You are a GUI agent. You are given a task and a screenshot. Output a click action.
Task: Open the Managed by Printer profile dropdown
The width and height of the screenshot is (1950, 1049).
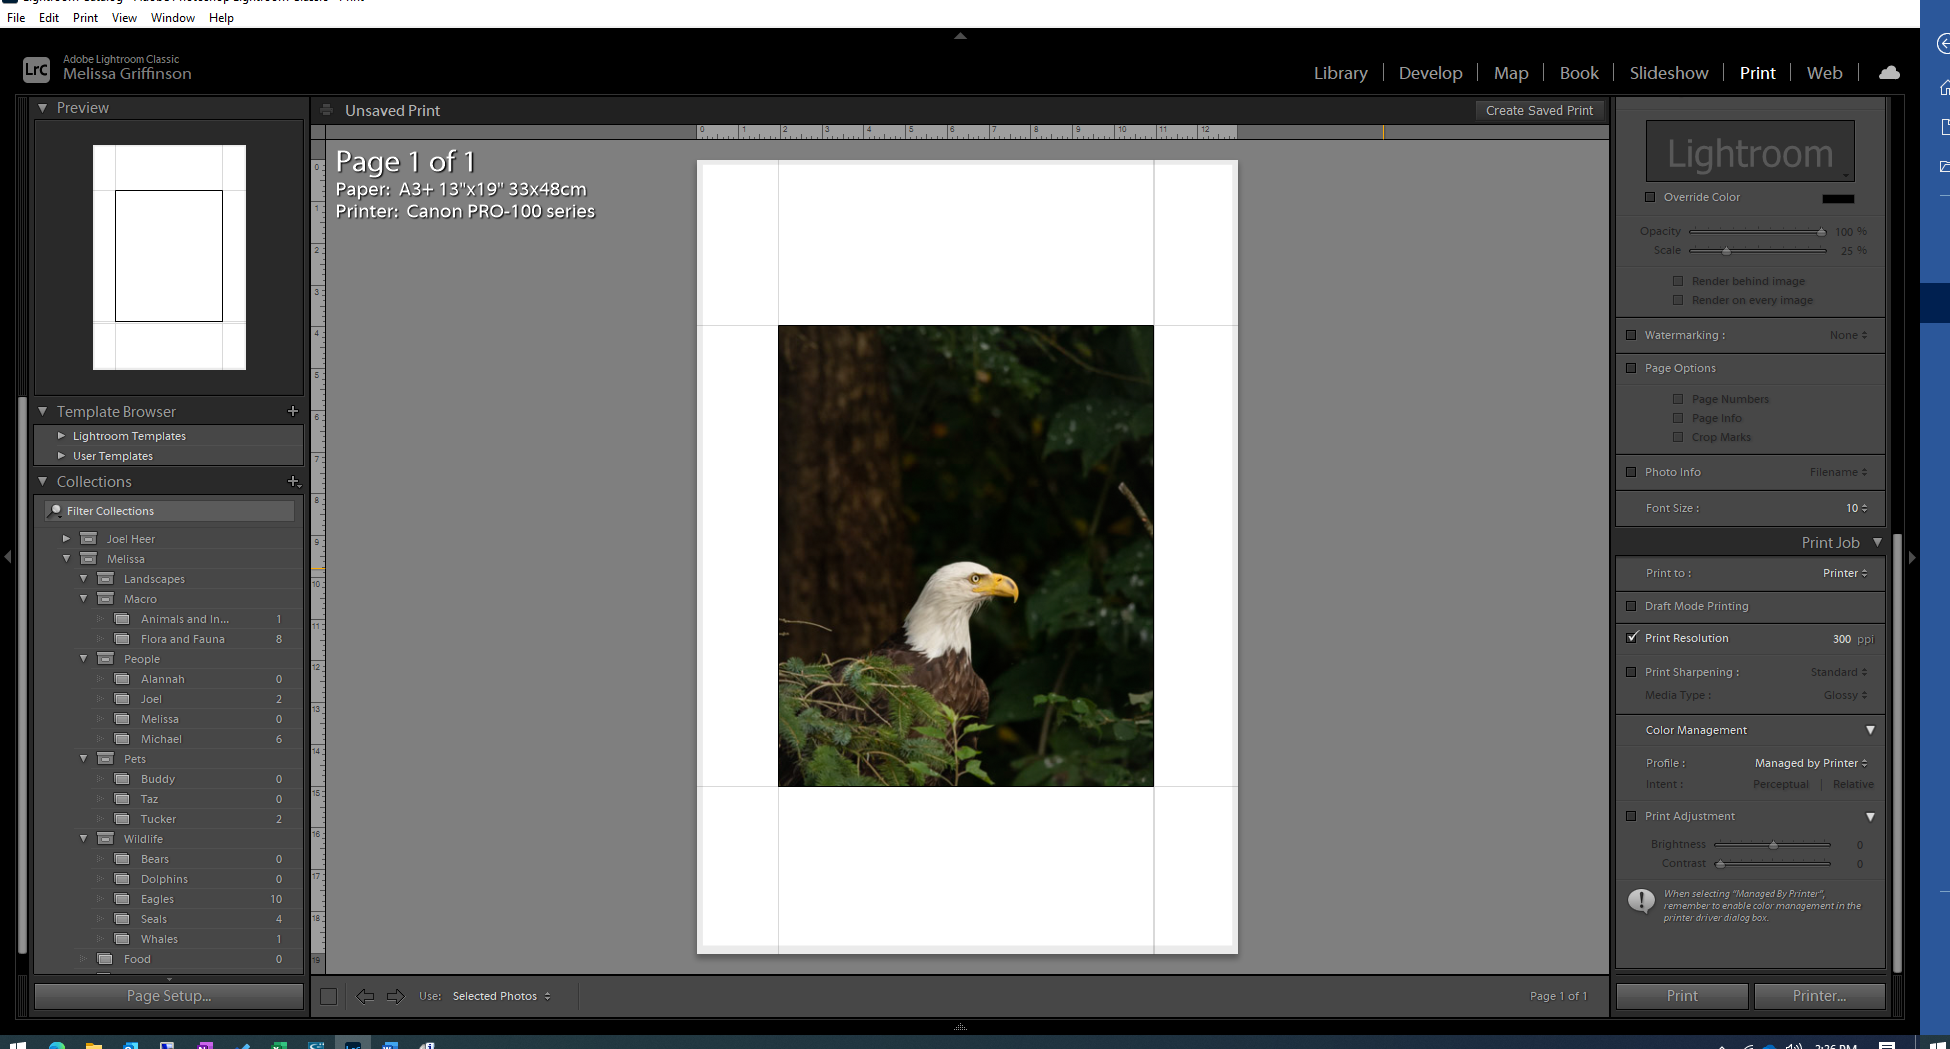pyautogui.click(x=1810, y=763)
